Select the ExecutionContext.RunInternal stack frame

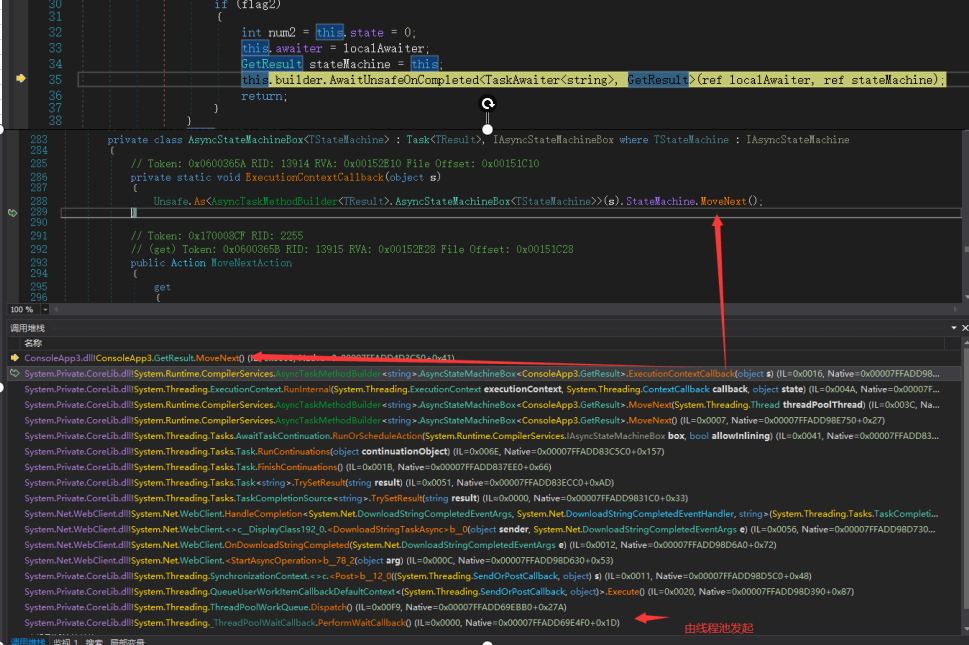pos(482,389)
